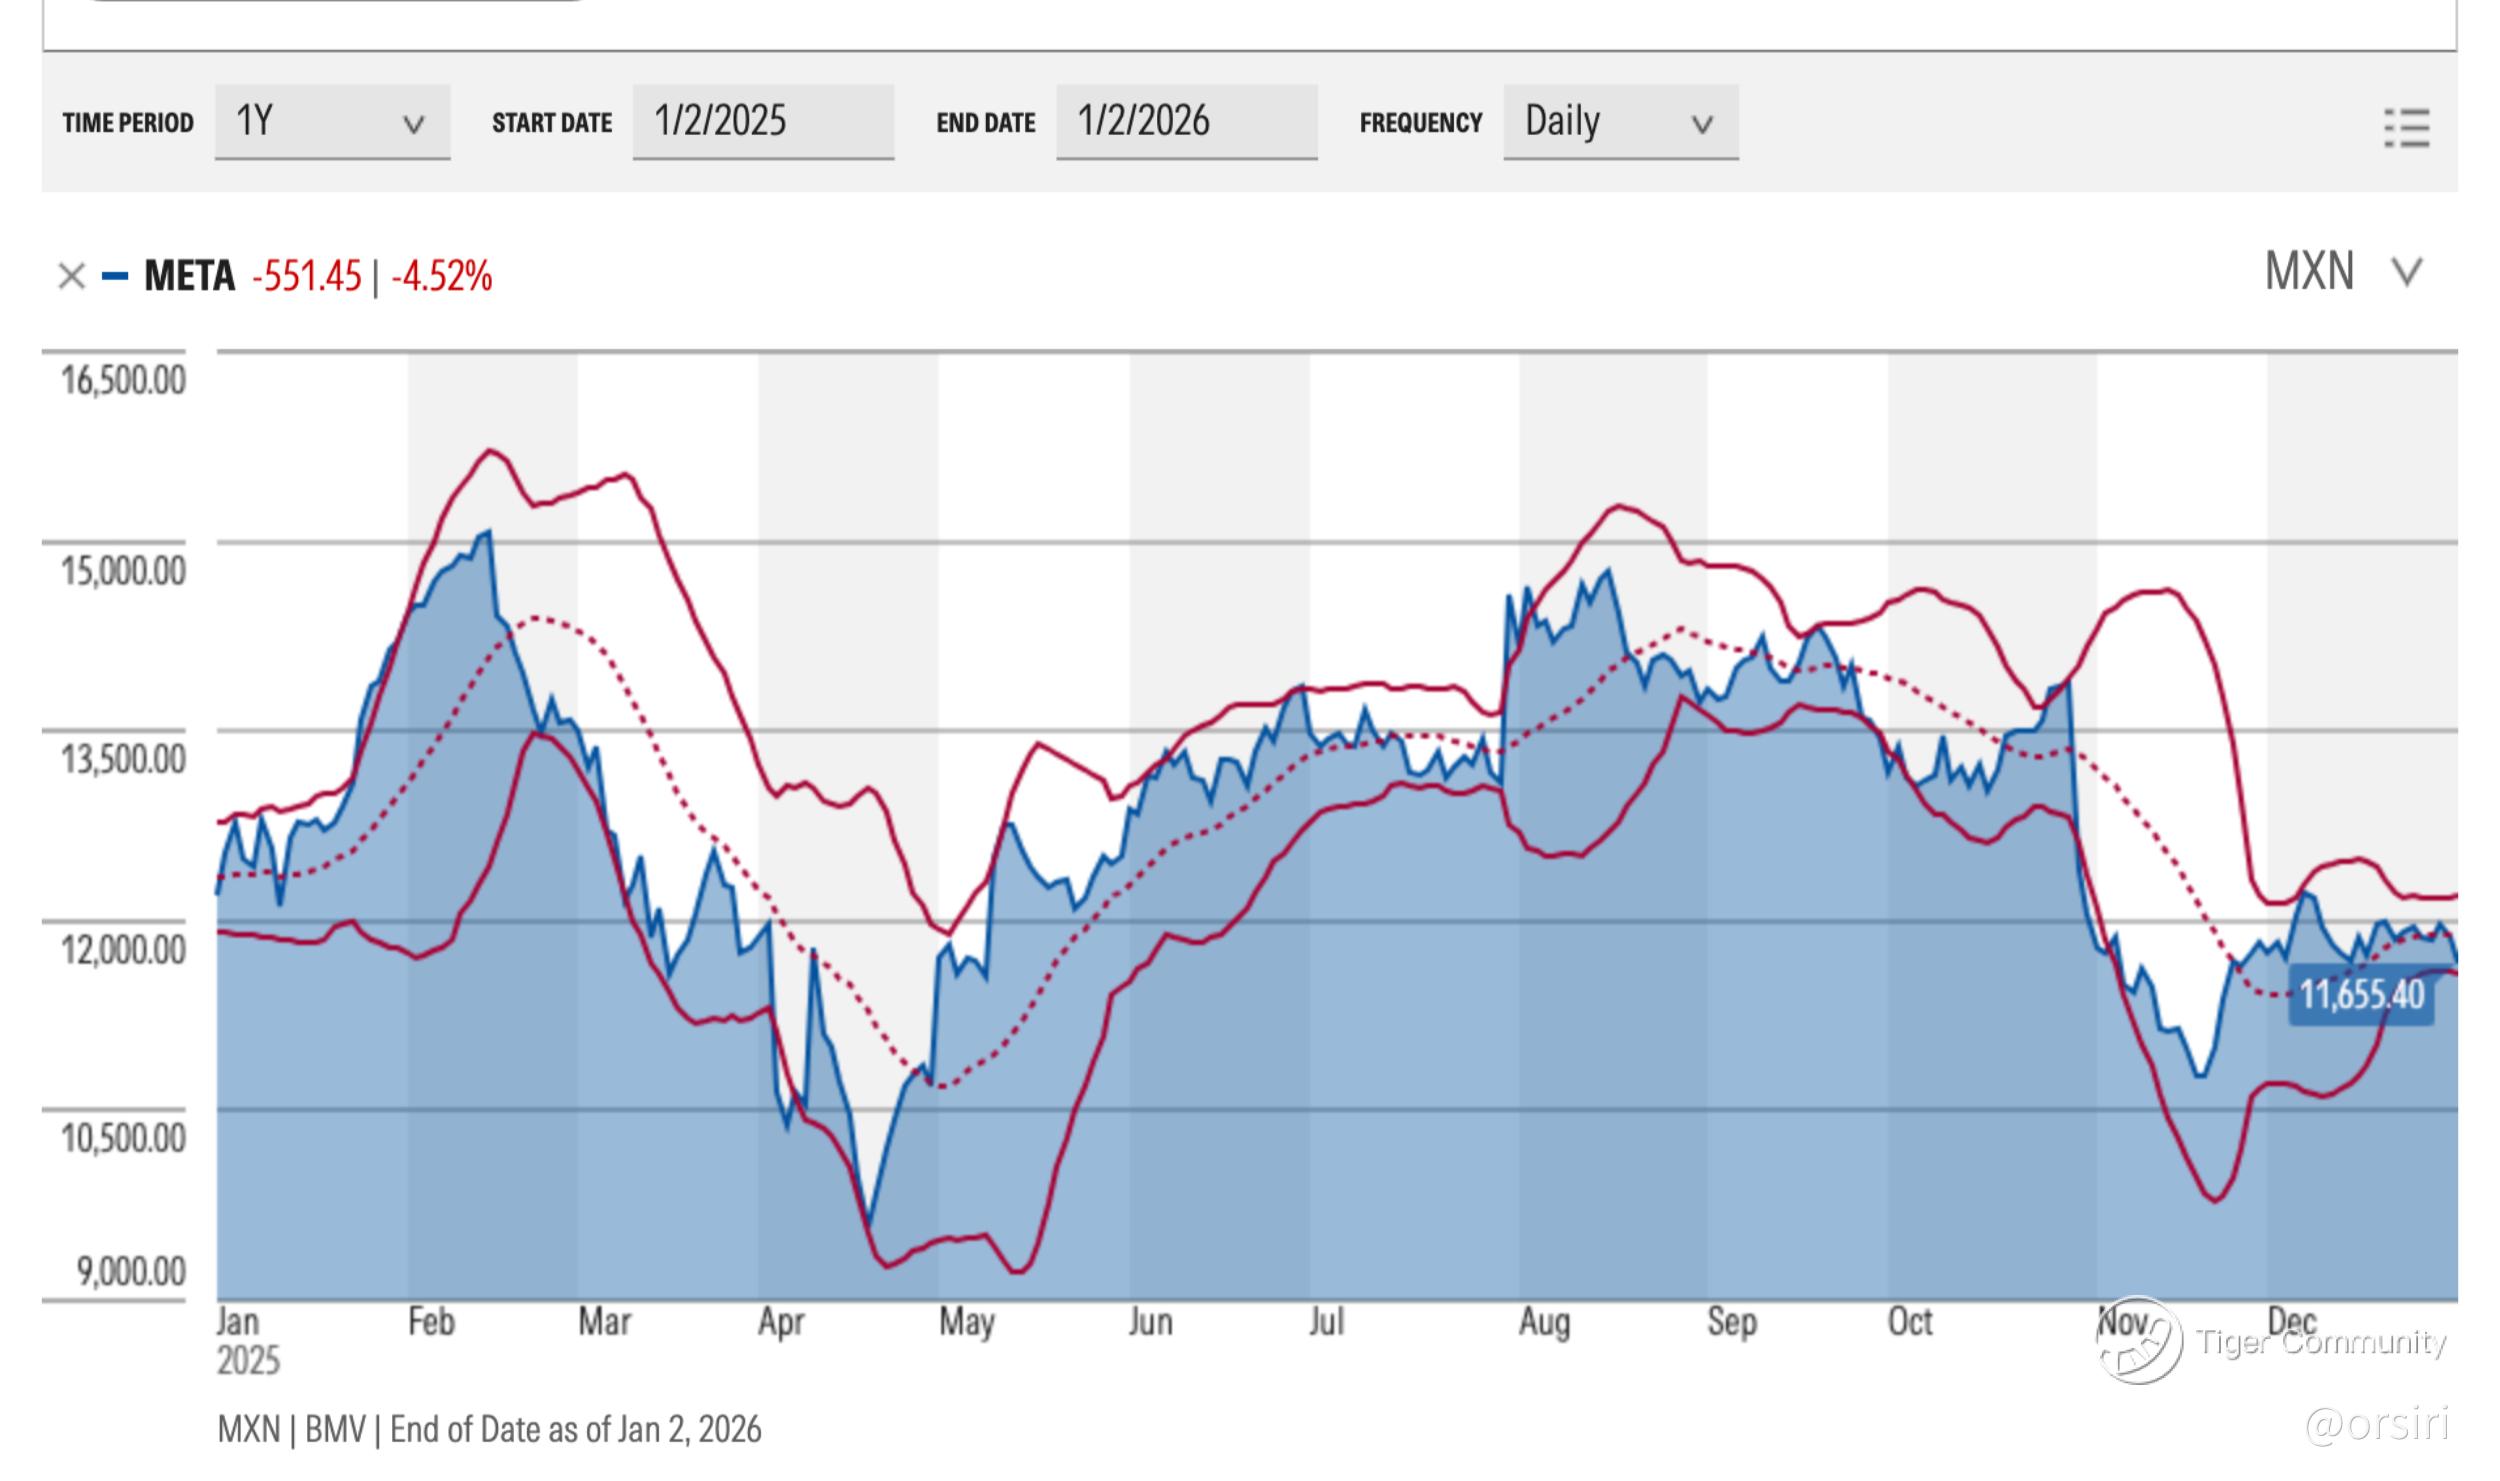Expand the Frequency Daily dropdown
Image resolution: width=2500 pixels, height=1481 pixels.
(1620, 122)
